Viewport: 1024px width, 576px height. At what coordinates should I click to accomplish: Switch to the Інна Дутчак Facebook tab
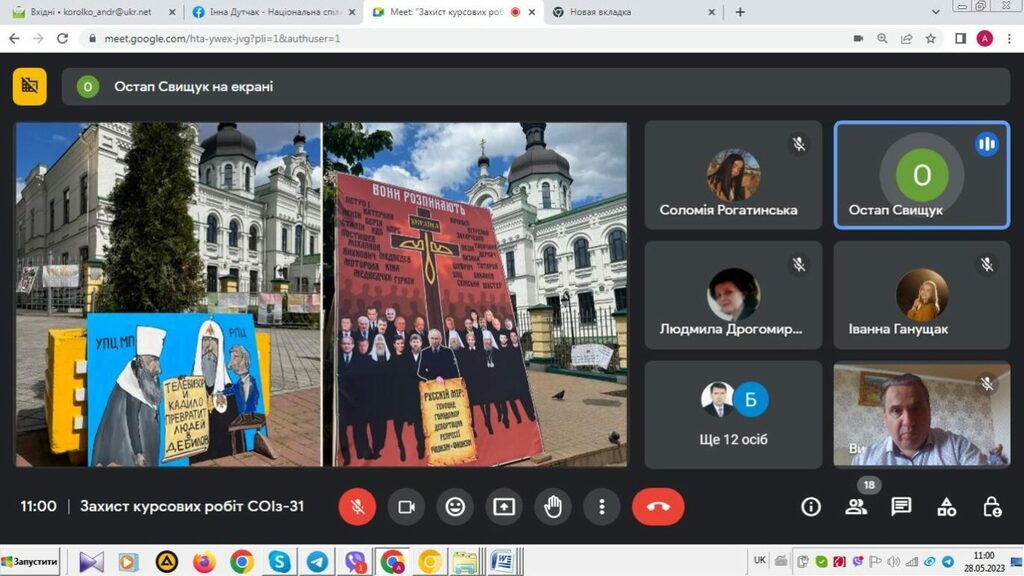(x=270, y=12)
